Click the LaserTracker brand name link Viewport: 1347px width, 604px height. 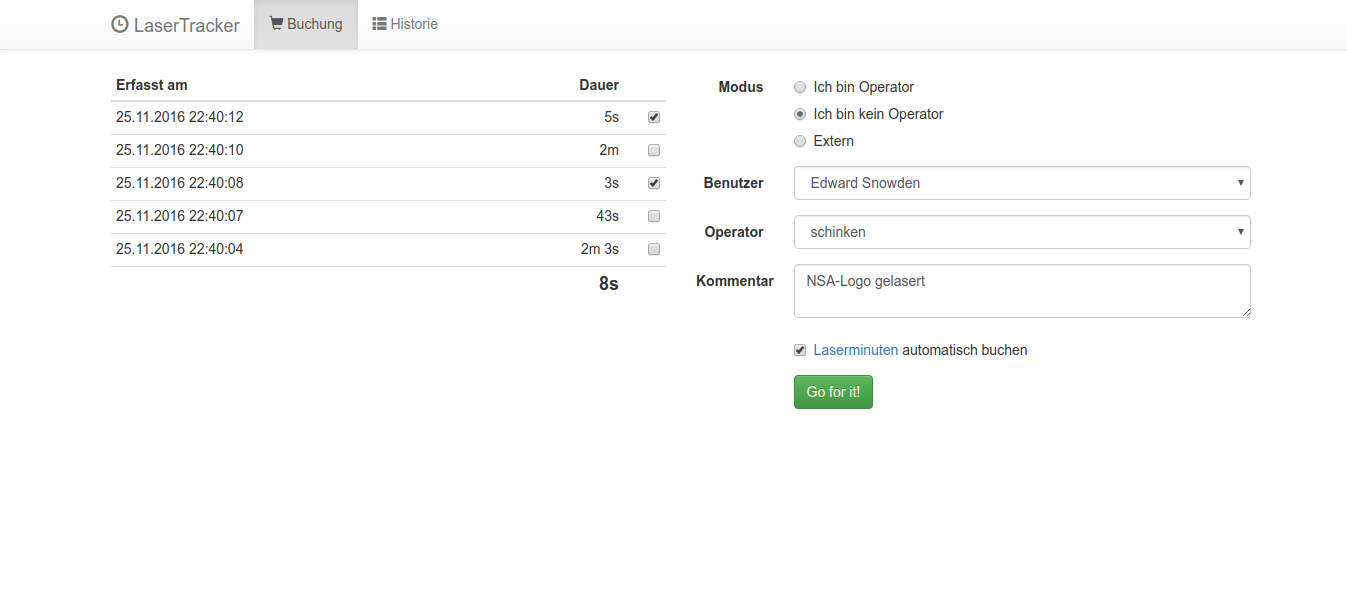click(186, 25)
